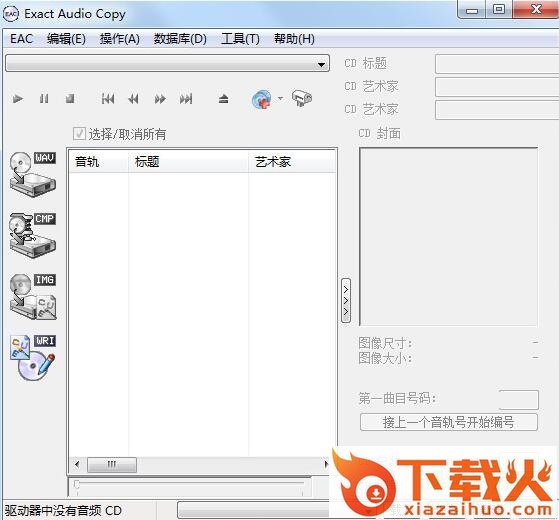Viewport: 559px width, 520px height.
Task: Click the Play button in playback controls
Action: (x=18, y=98)
